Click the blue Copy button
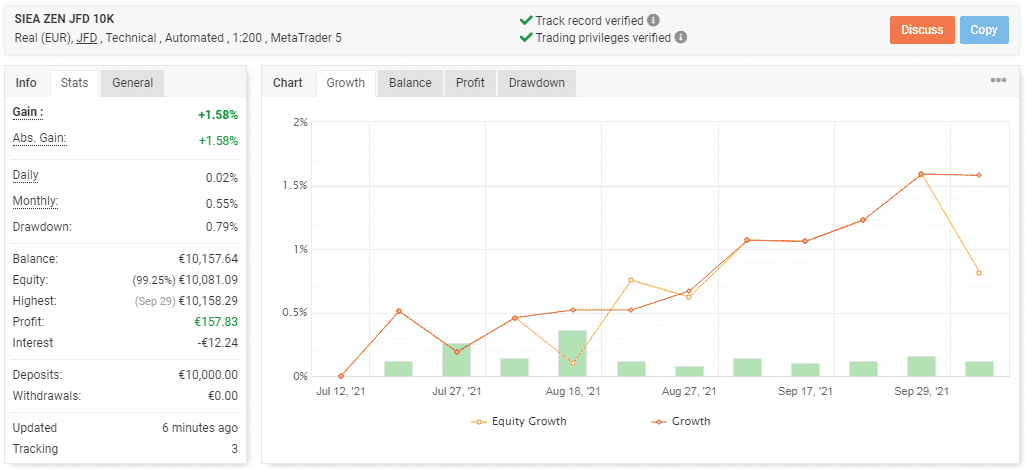The width and height of the screenshot is (1026, 470). pos(983,30)
